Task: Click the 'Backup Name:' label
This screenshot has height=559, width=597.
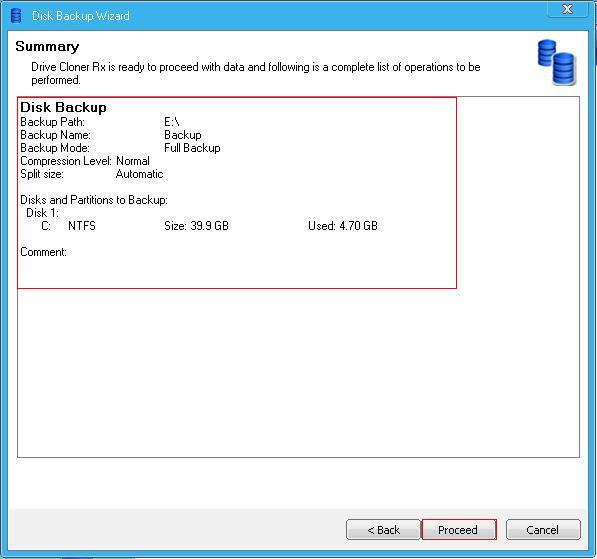Action: coord(55,135)
